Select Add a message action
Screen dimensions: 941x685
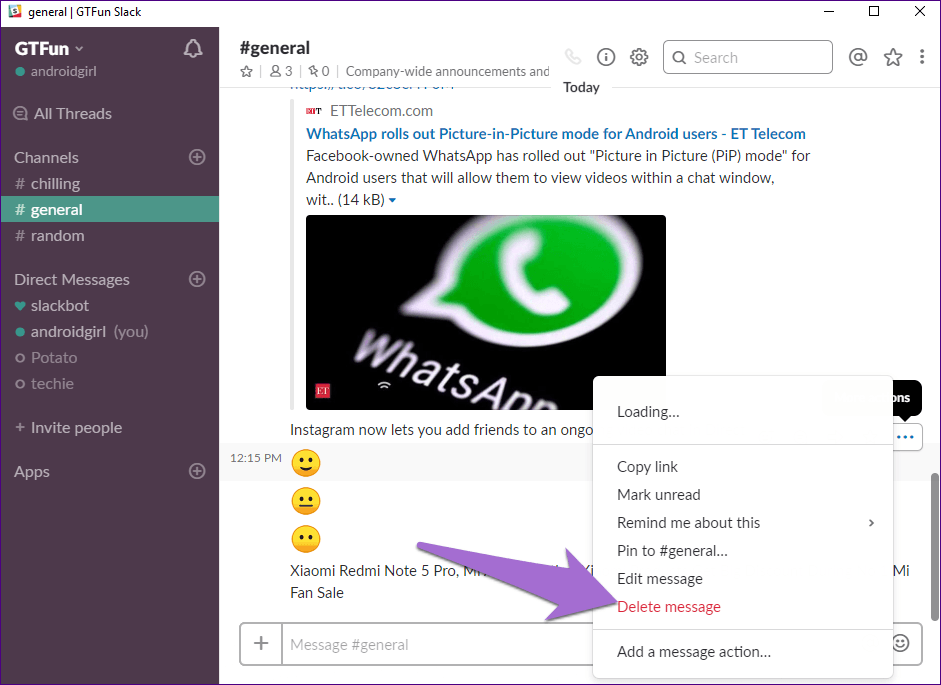744,651
